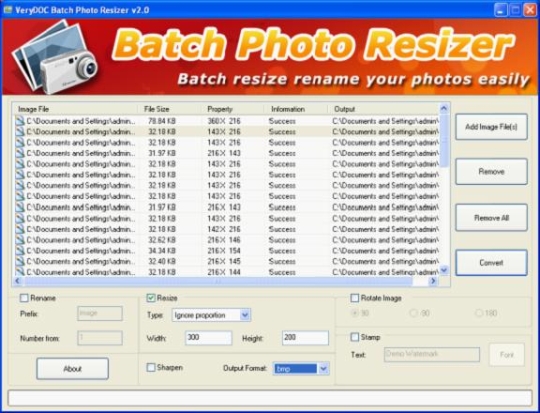Viewport: 540px width, 413px height.
Task: Select the "216× 154" property cell
Action: [224, 250]
